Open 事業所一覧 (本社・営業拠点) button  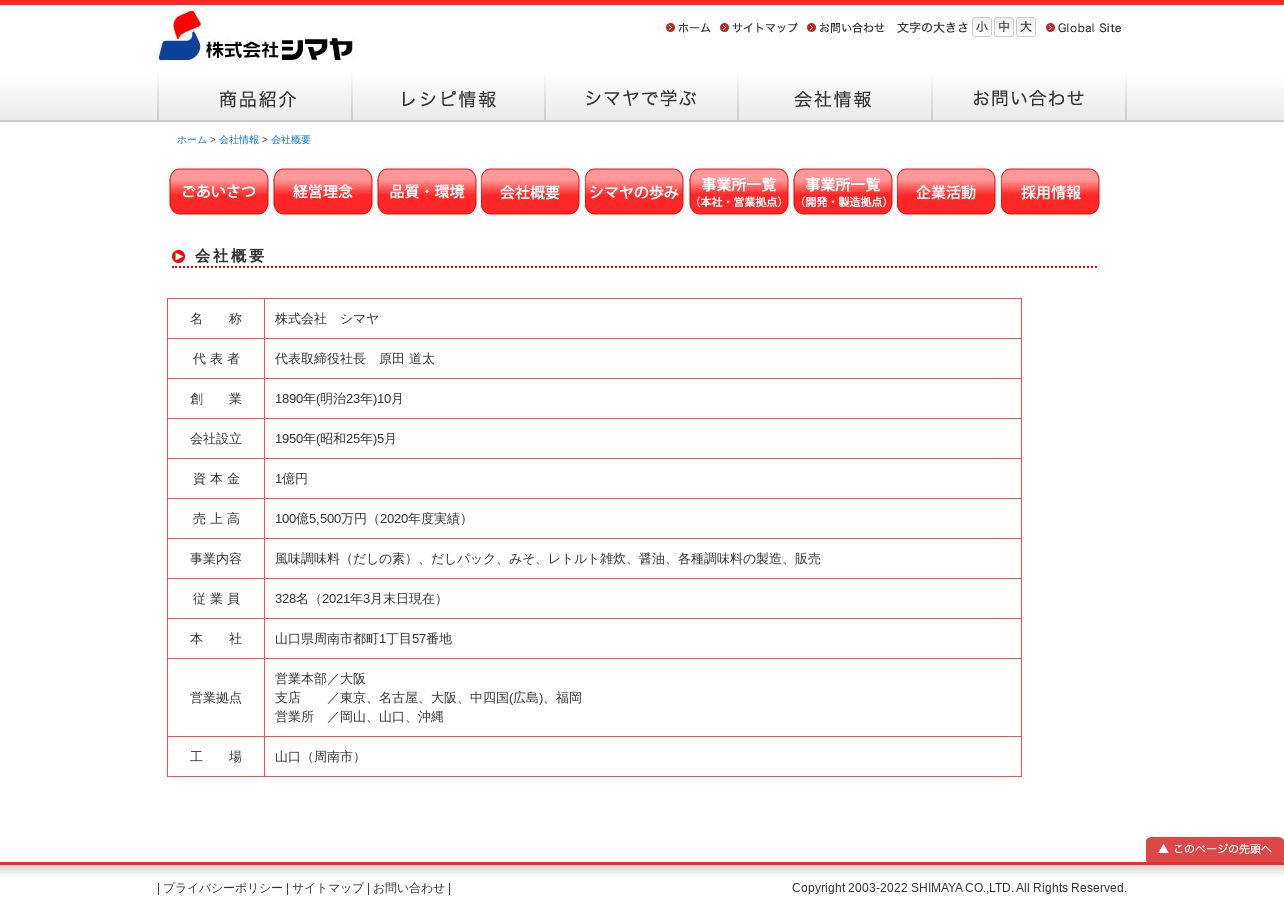[x=739, y=191]
